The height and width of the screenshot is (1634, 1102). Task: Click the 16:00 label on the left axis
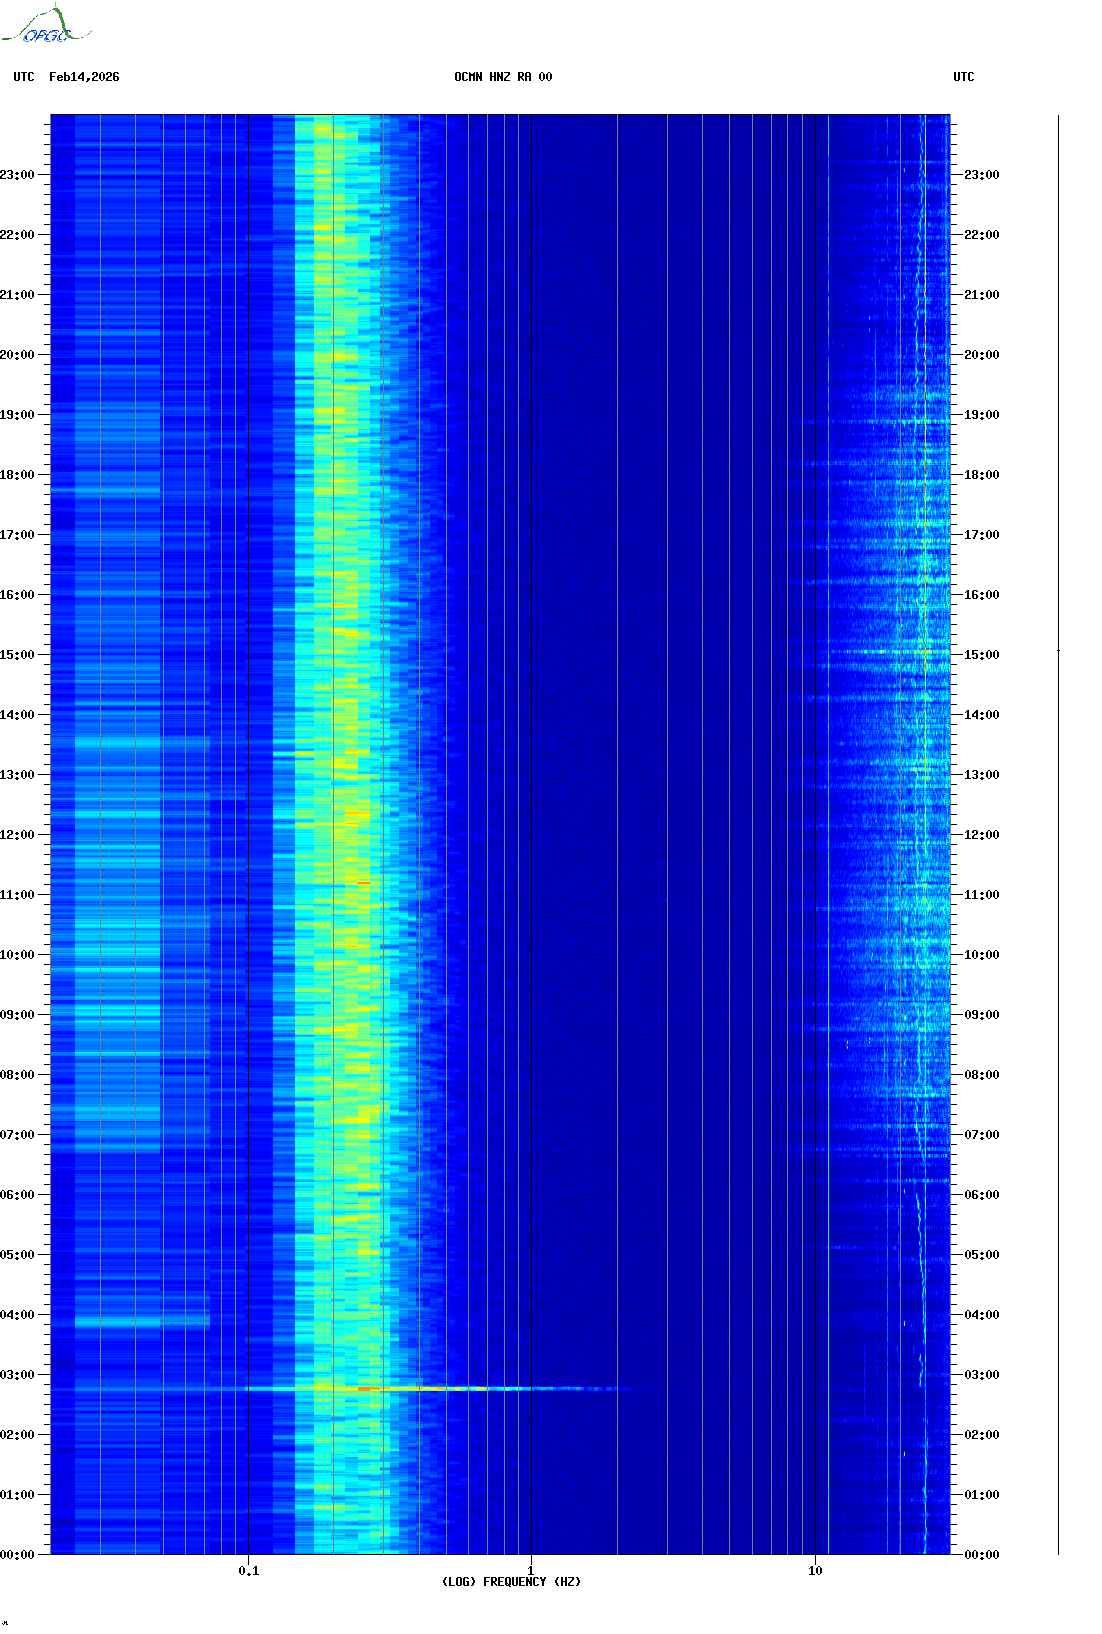(x=17, y=595)
